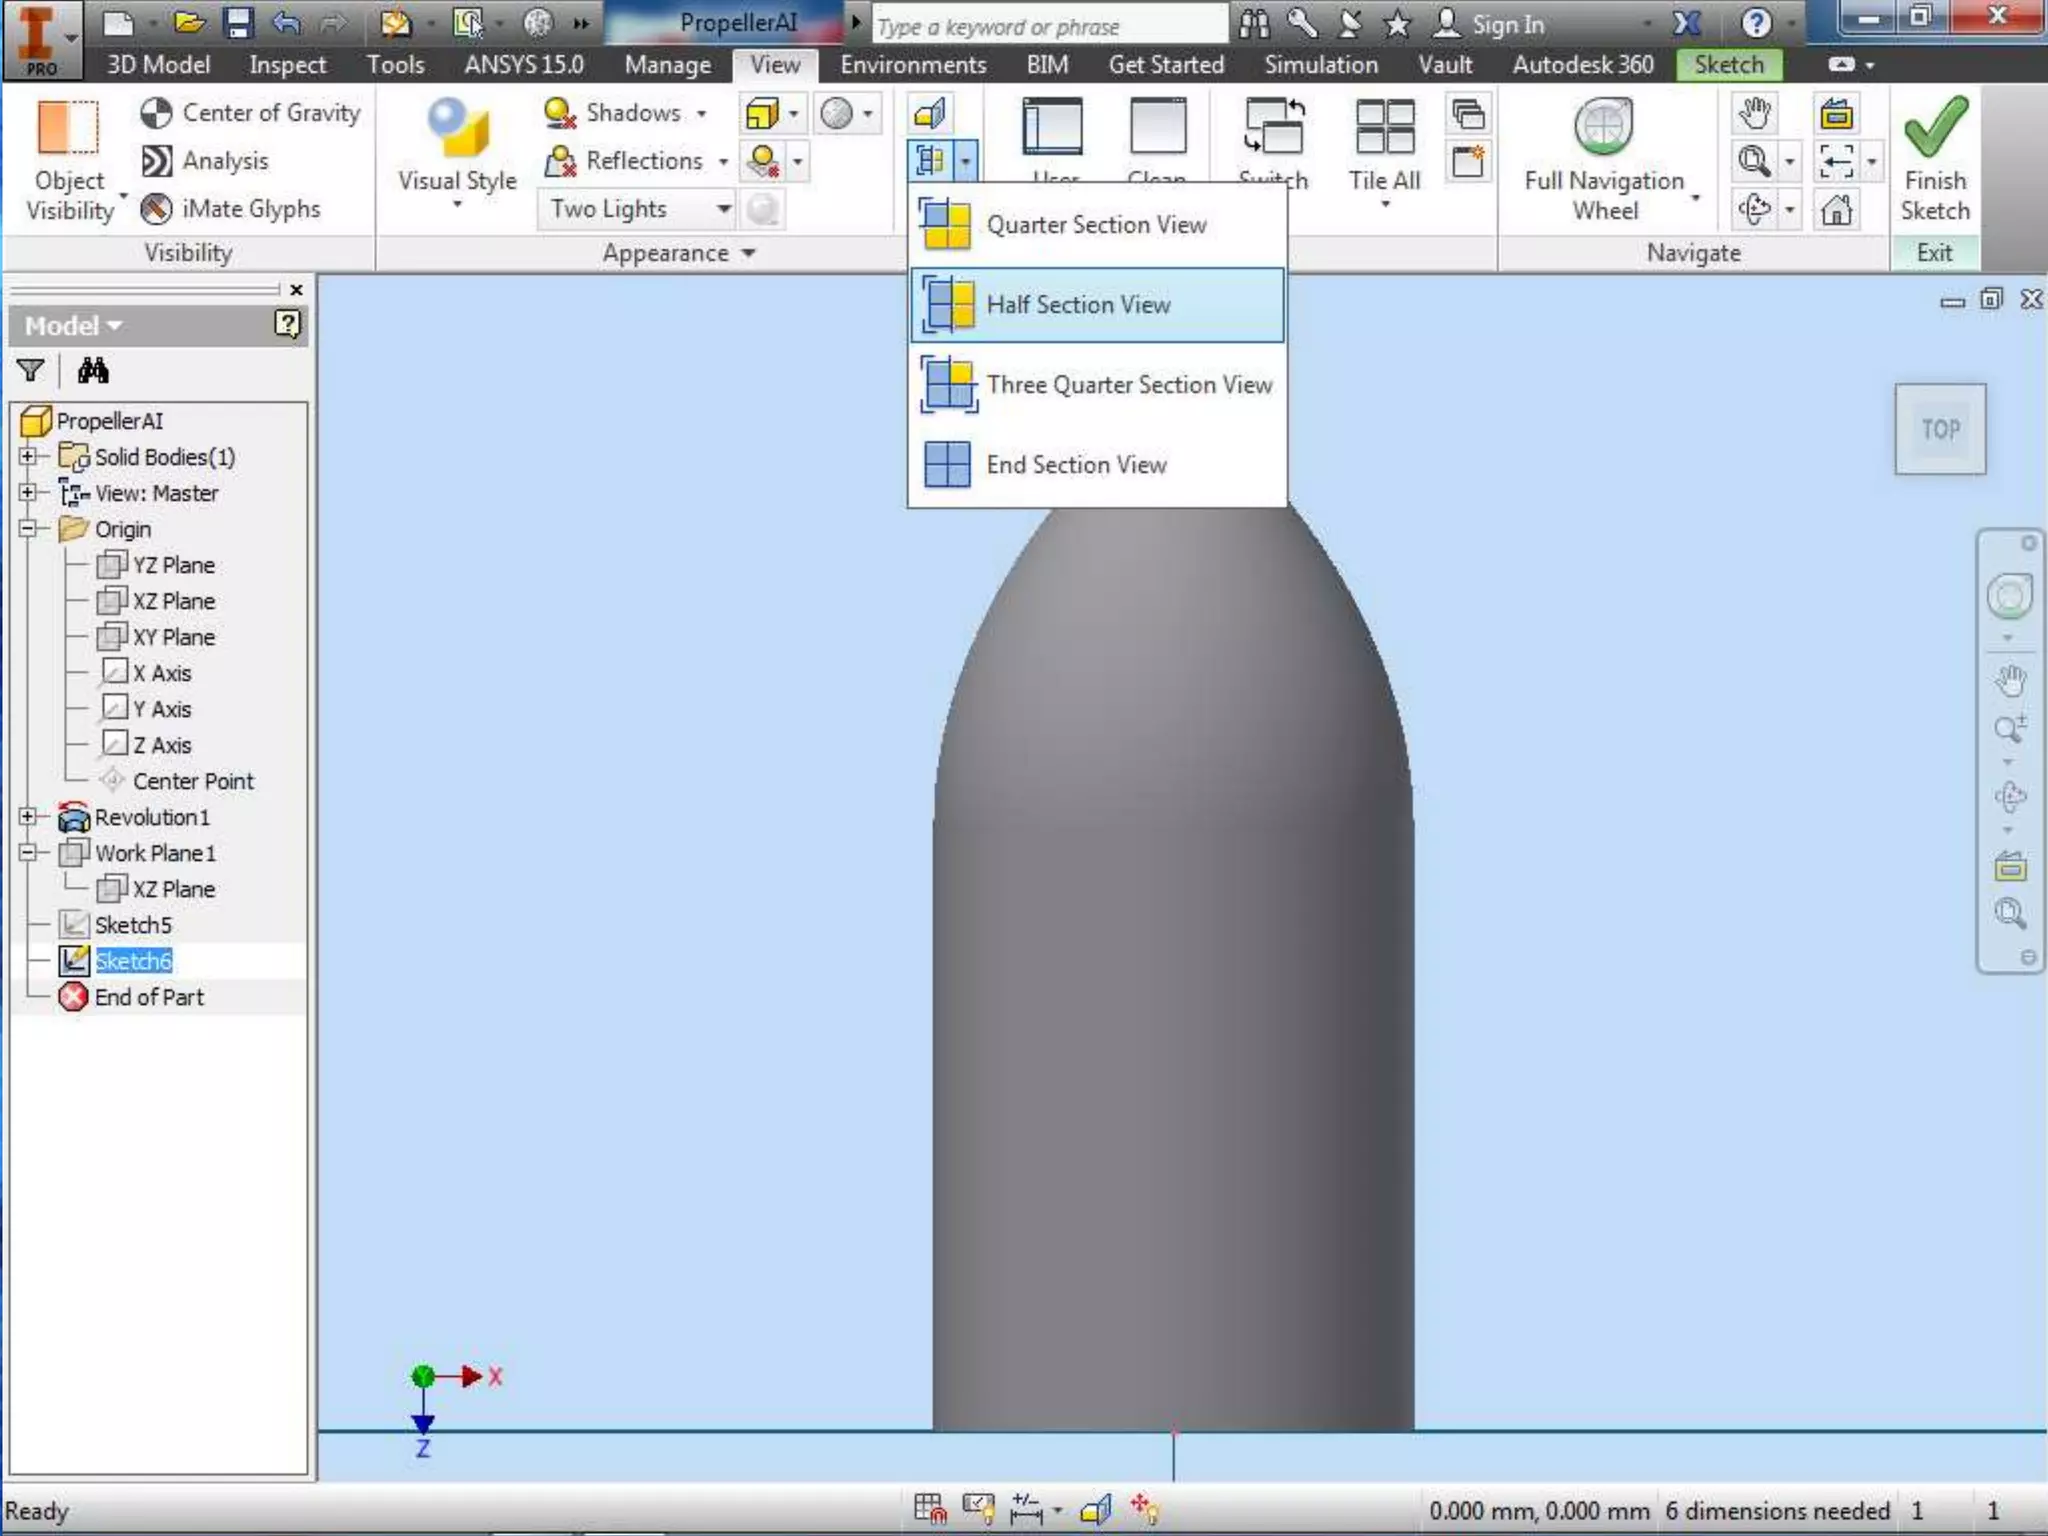
Task: Choose Quarter Section View from list
Action: point(1096,225)
